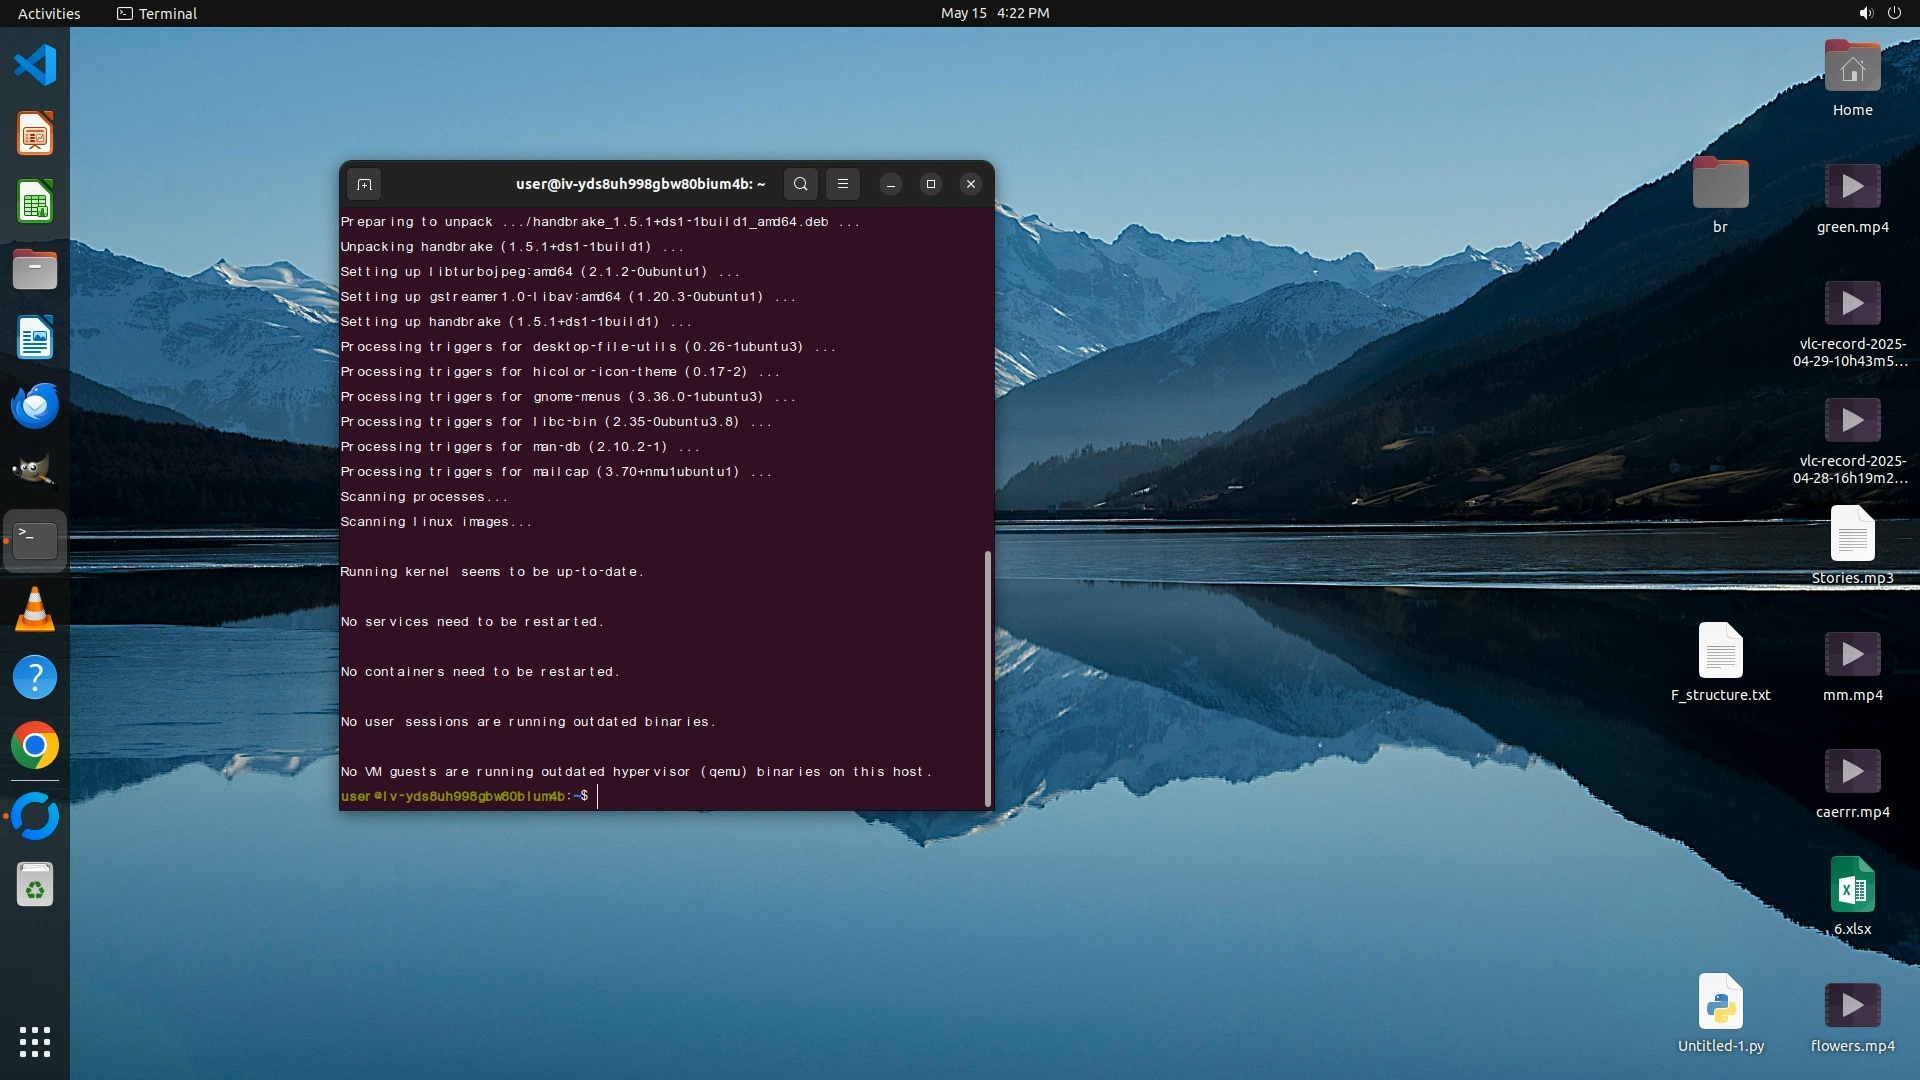Launch GIMP from dock
This screenshot has width=1920, height=1080.
tap(35, 472)
